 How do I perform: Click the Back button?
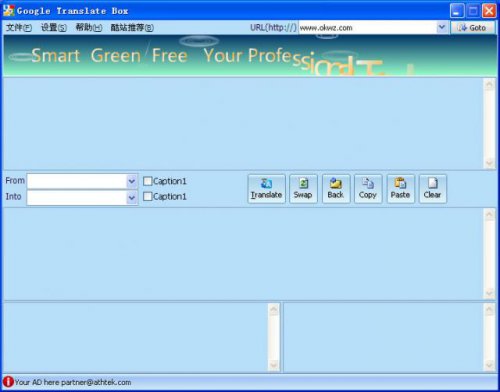pos(336,189)
